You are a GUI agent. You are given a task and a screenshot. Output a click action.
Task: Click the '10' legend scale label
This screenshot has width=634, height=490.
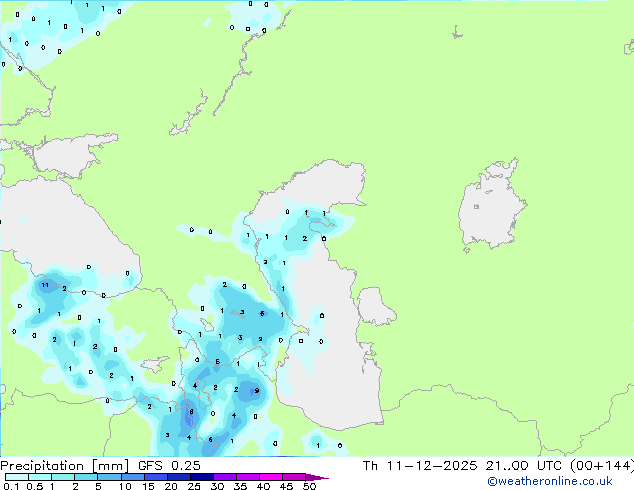(x=125, y=486)
